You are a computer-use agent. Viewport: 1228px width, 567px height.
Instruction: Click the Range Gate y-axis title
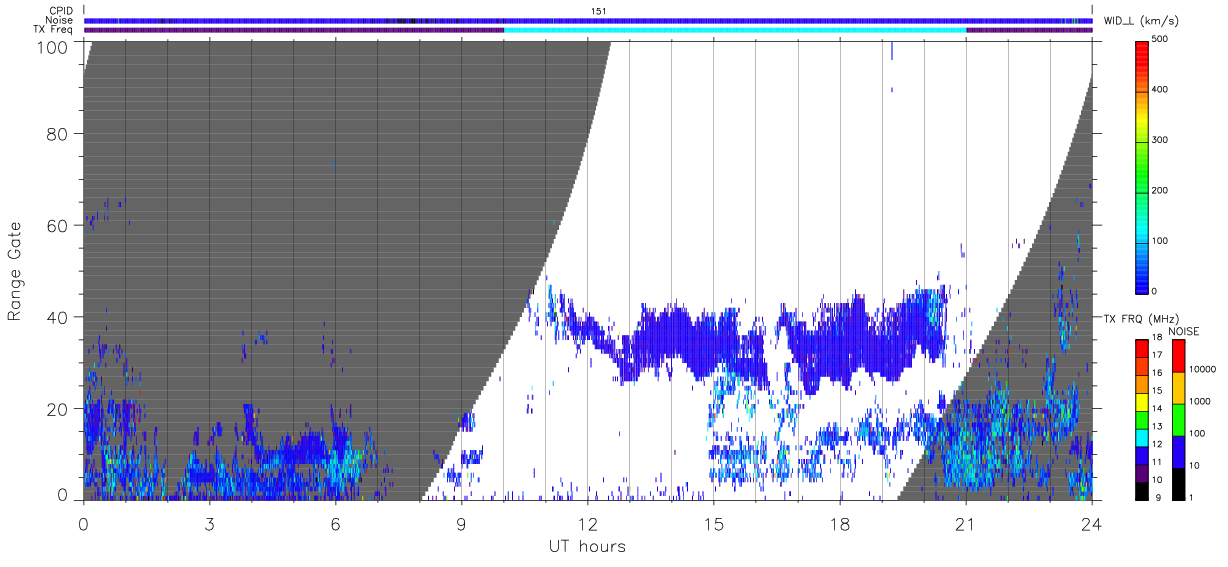click(x=15, y=271)
